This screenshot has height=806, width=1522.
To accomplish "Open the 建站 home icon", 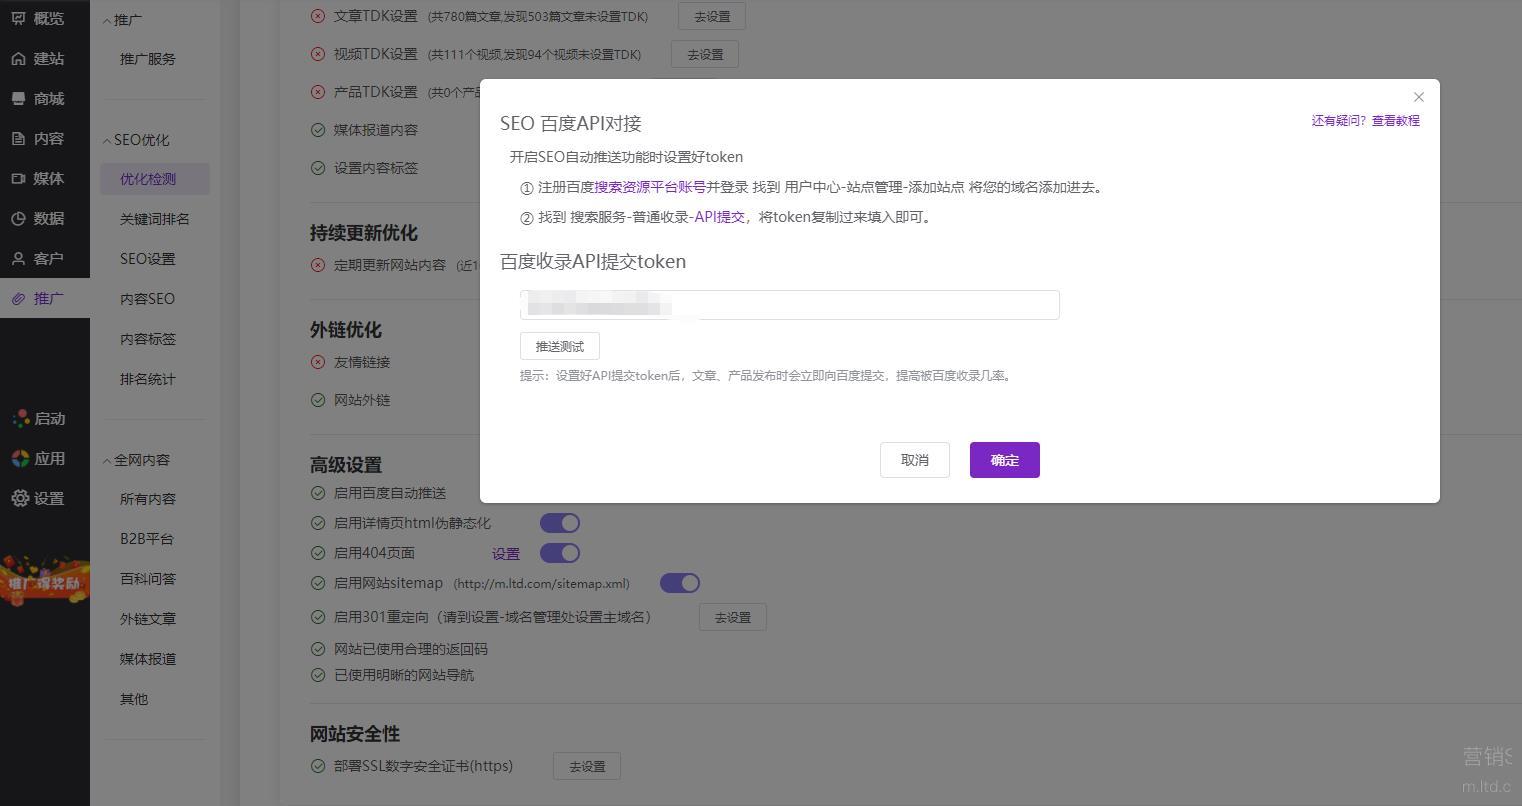I will coord(18,59).
